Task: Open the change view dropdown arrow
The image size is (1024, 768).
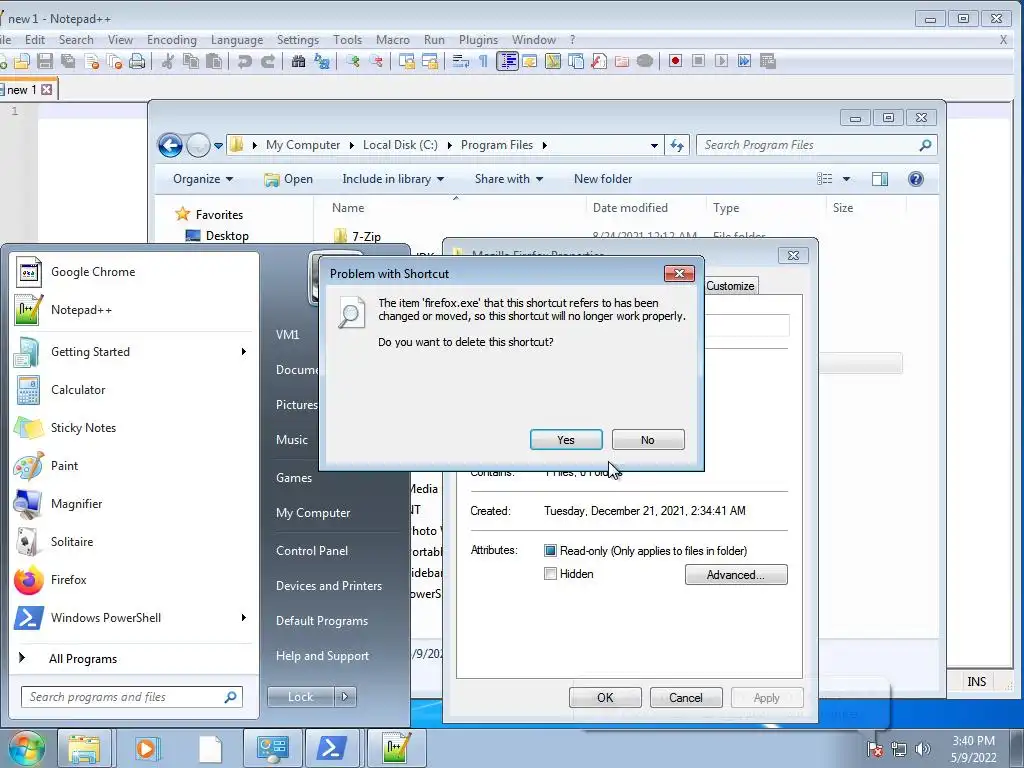Action: pyautogui.click(x=846, y=179)
